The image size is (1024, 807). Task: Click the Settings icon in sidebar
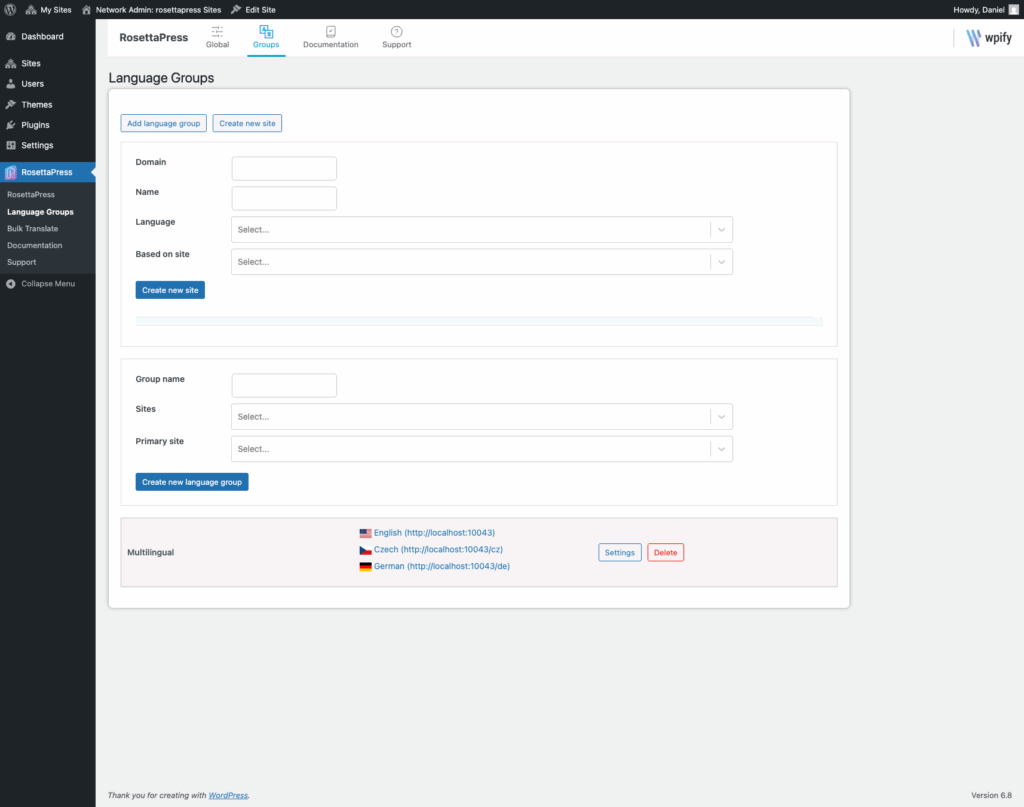(11, 145)
